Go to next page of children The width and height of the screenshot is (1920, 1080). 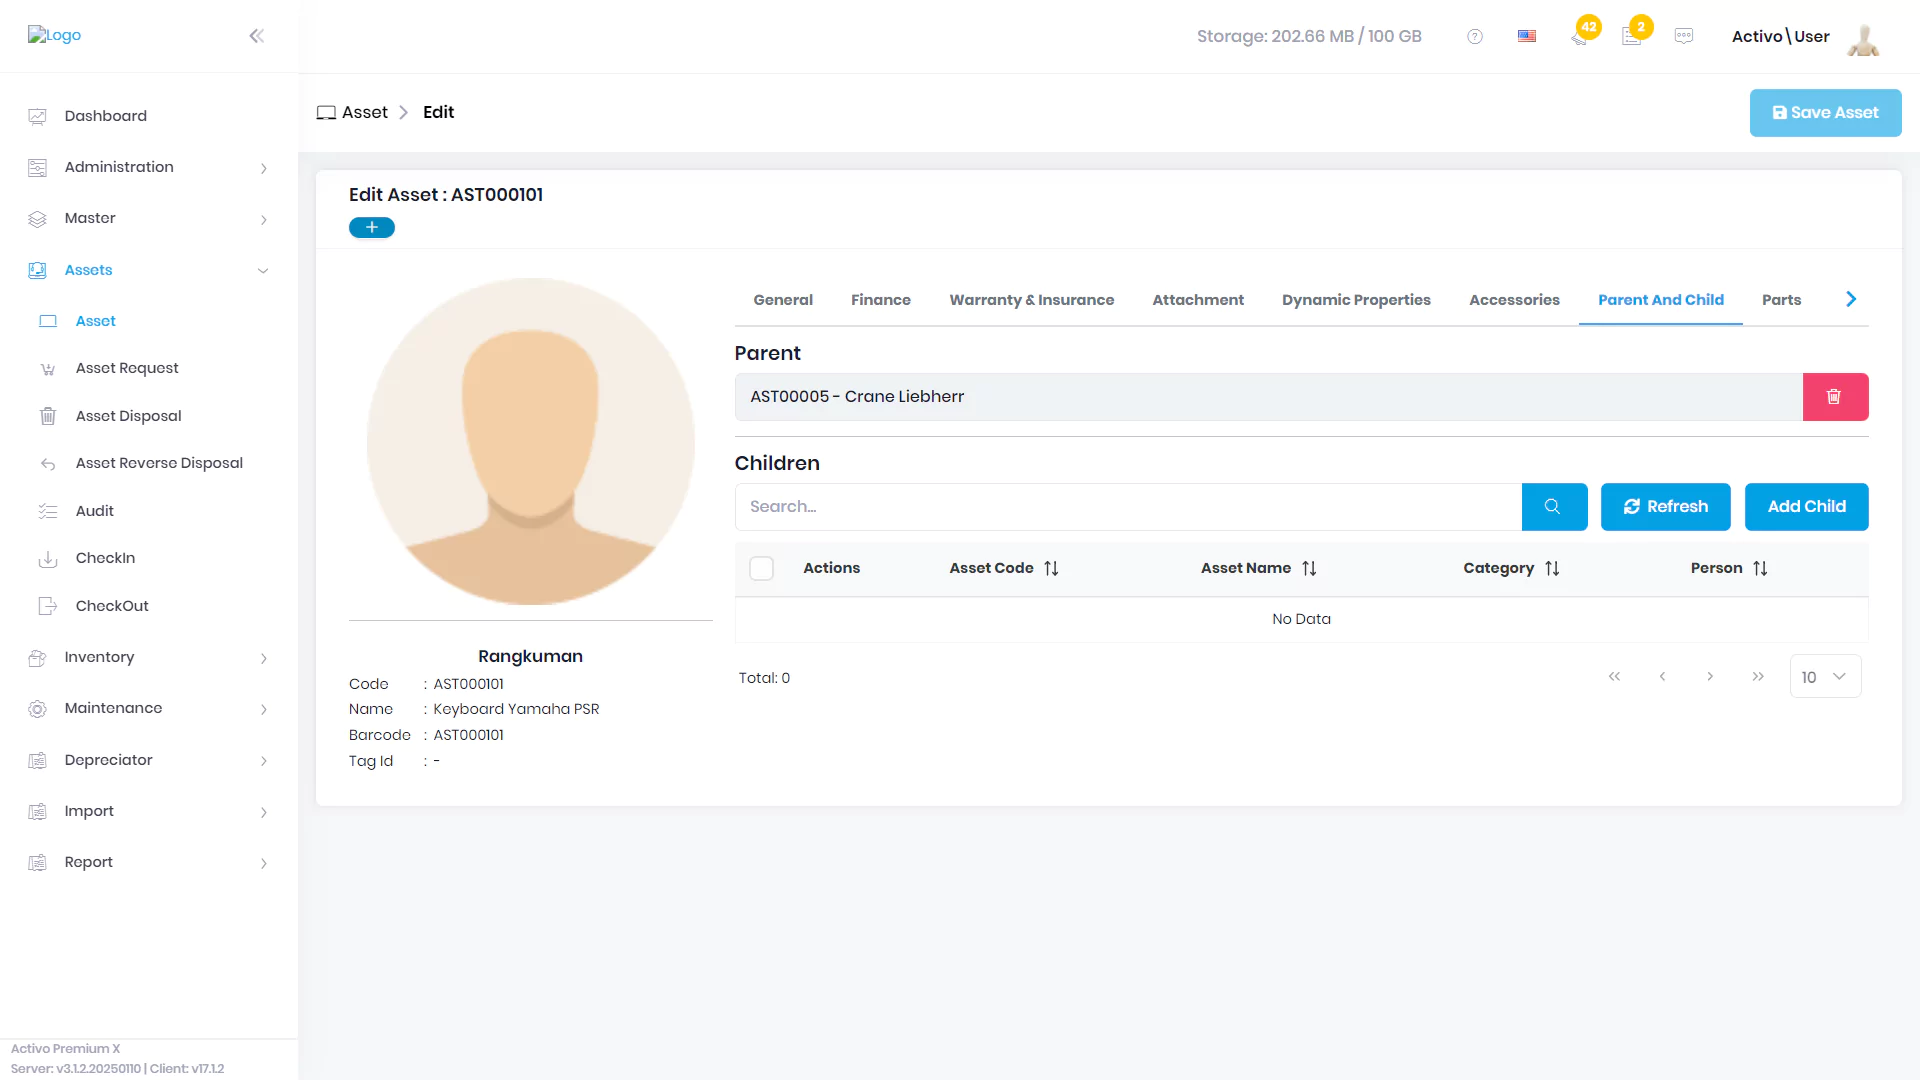click(x=1710, y=677)
